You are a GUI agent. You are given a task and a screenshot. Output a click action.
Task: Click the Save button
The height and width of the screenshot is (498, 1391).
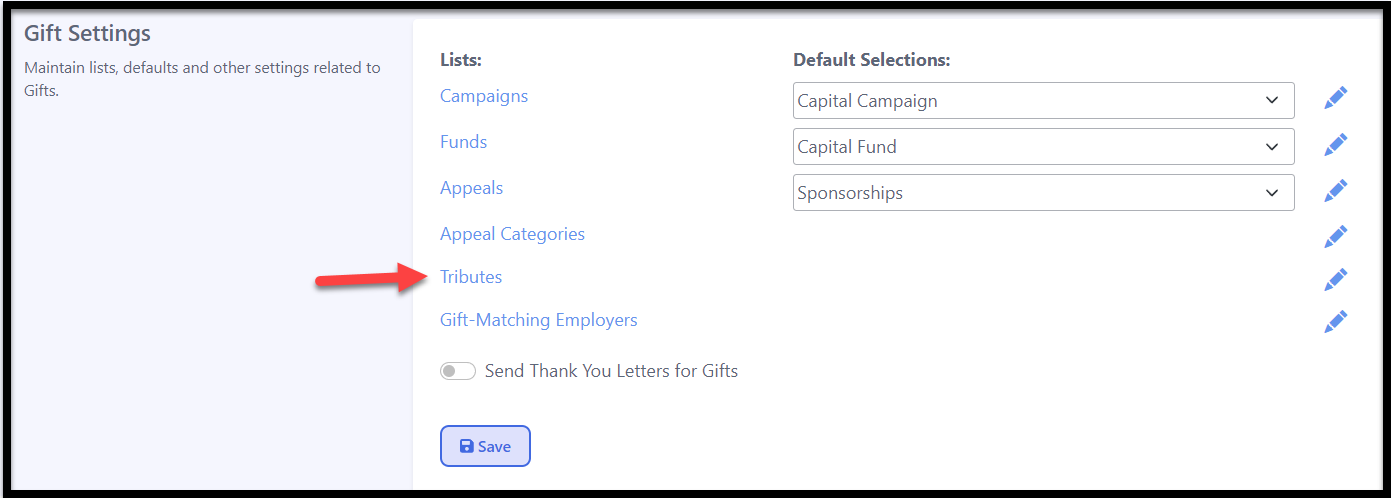[485, 446]
